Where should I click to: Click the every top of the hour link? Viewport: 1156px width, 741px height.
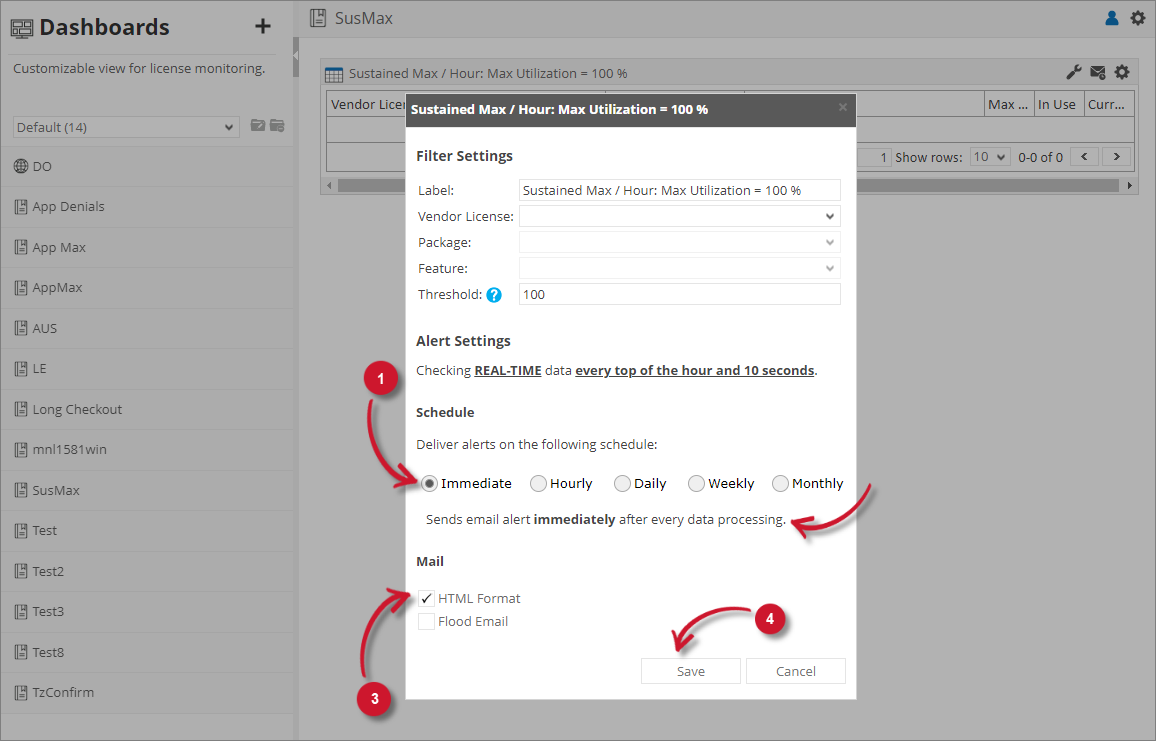coord(694,370)
